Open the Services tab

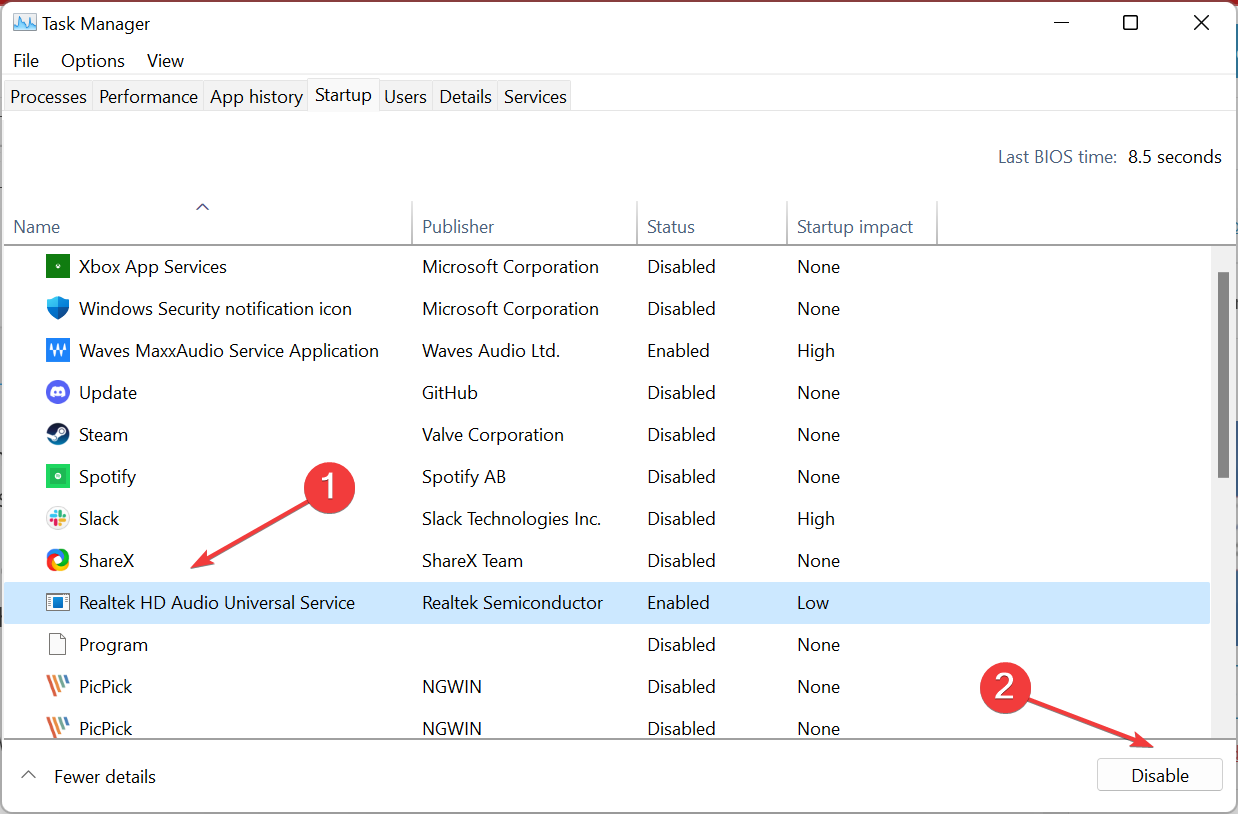tap(535, 97)
